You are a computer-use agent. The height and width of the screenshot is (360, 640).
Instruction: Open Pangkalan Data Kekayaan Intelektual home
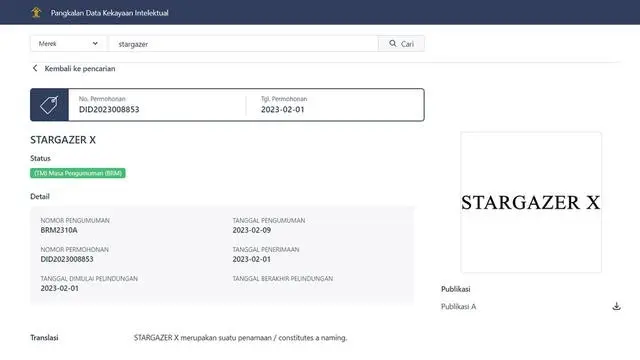[109, 13]
